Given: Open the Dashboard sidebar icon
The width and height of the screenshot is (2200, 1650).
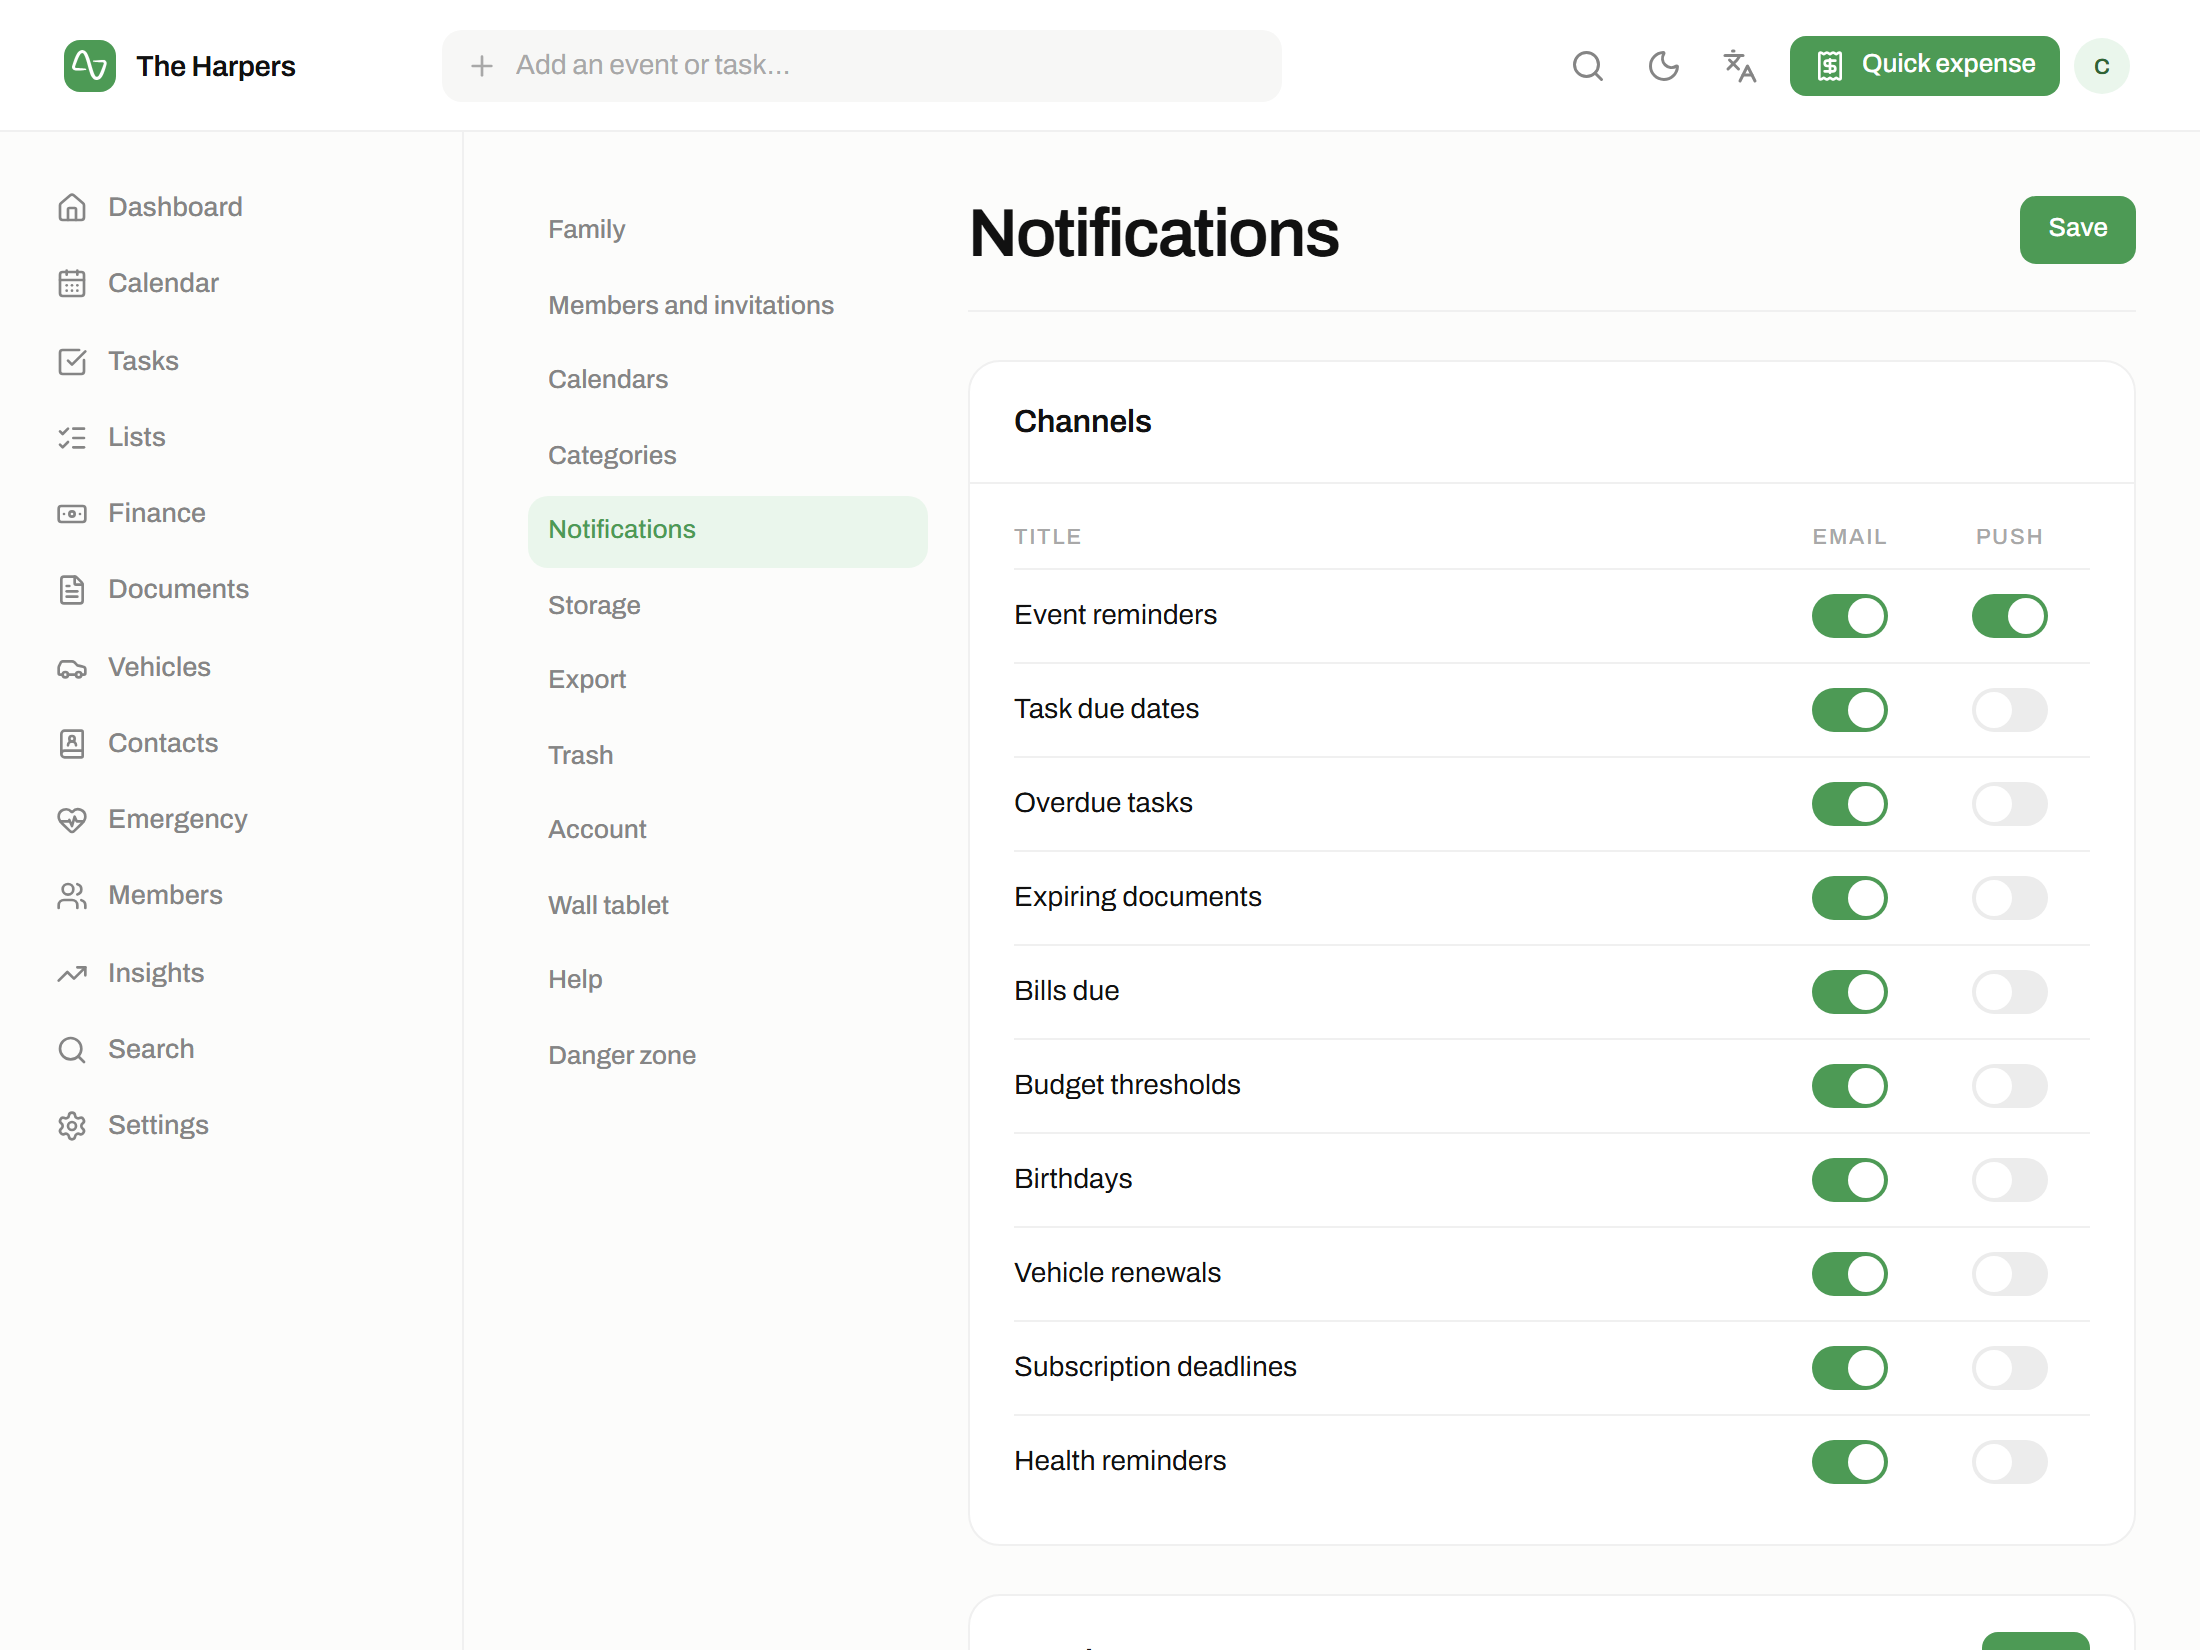Looking at the screenshot, I should 72,207.
